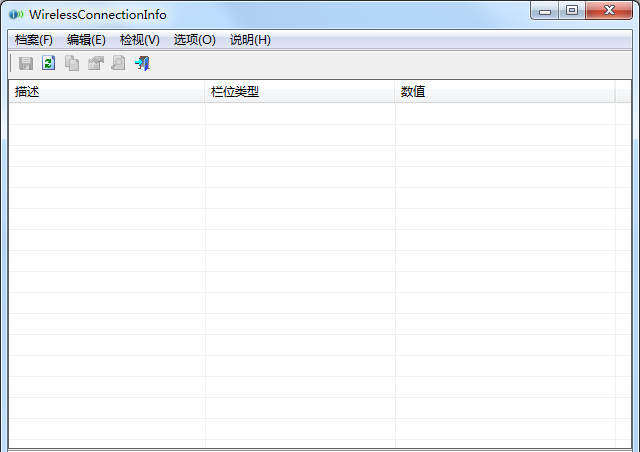Sort by the 描述 column header
640x452 pixels.
pyautogui.click(x=107, y=91)
